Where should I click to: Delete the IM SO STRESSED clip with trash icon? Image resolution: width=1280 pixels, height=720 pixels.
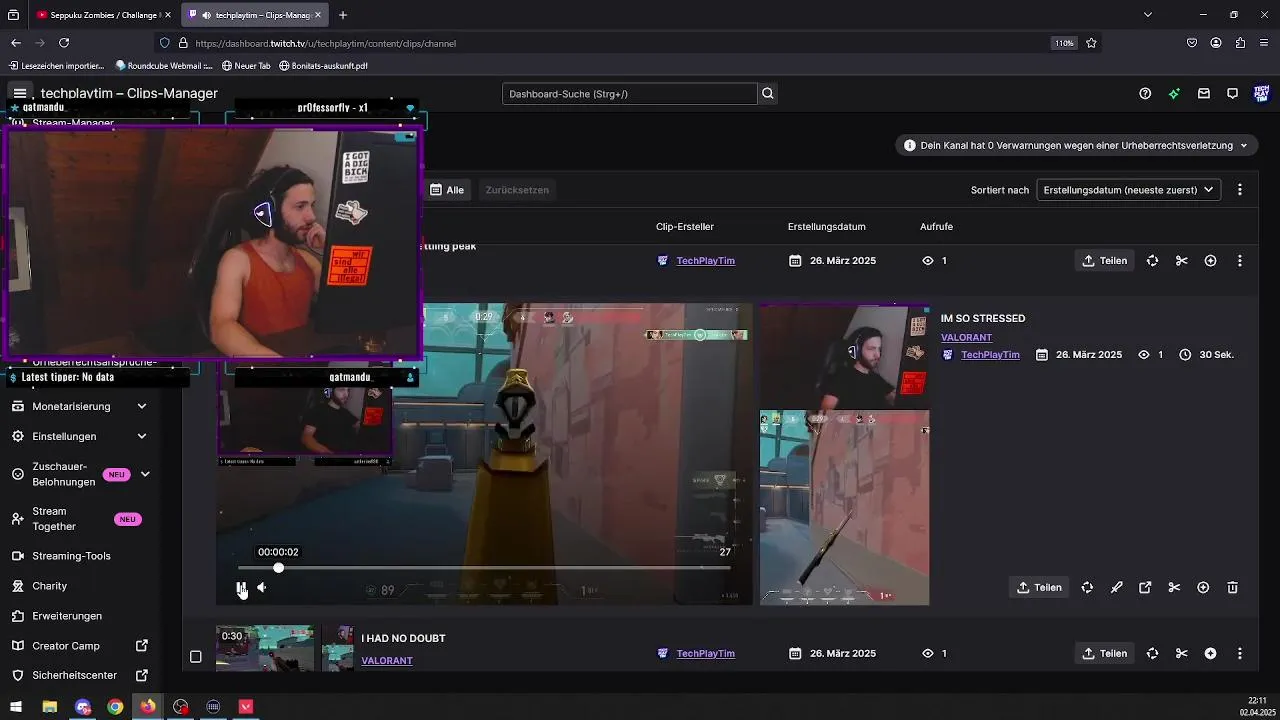click(x=1233, y=588)
